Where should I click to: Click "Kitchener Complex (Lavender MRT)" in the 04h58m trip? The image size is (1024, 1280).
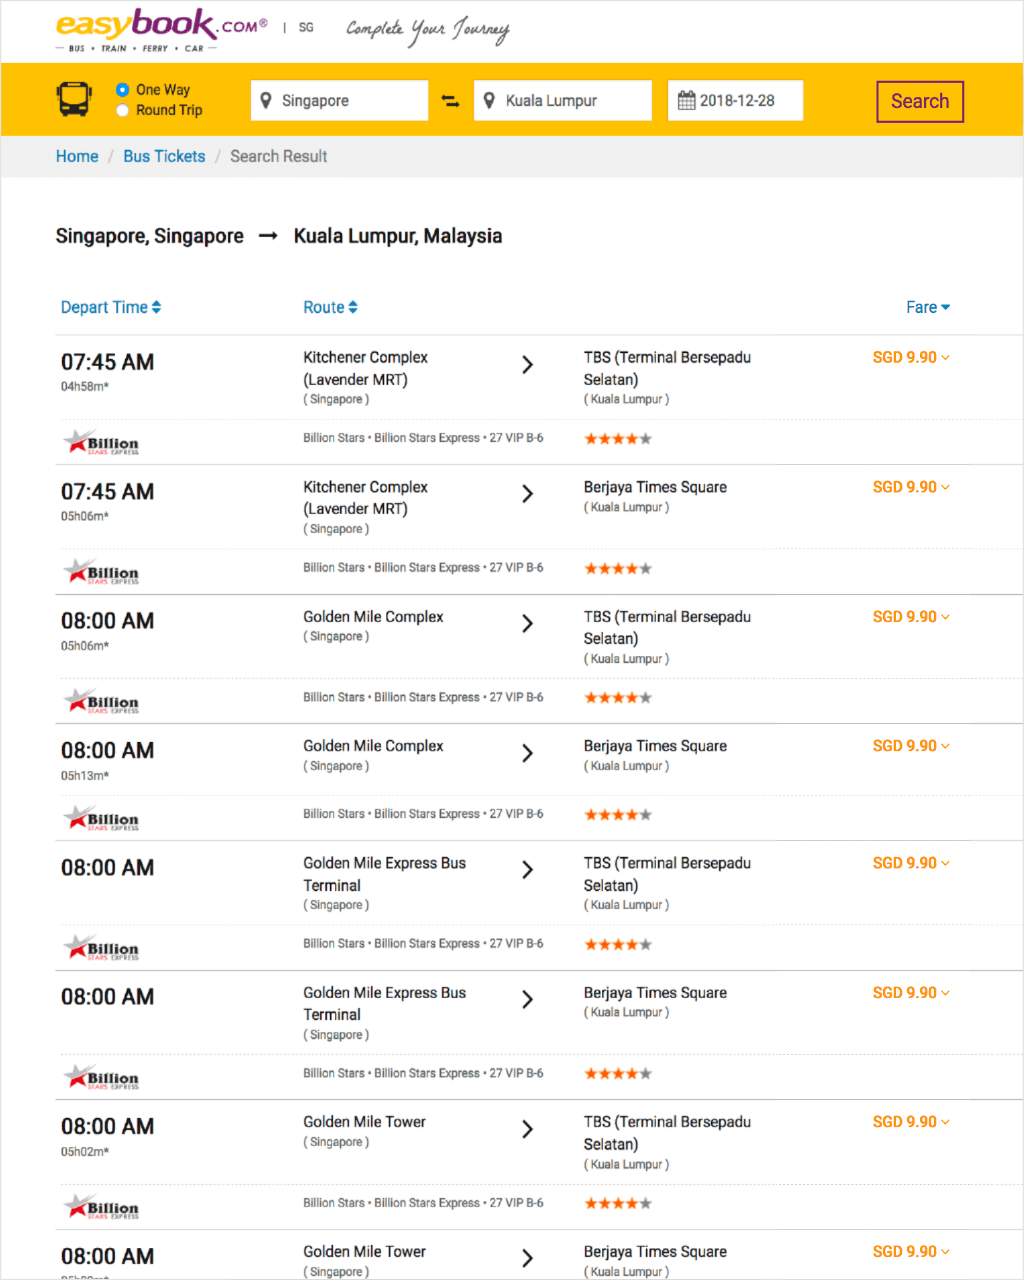365,368
